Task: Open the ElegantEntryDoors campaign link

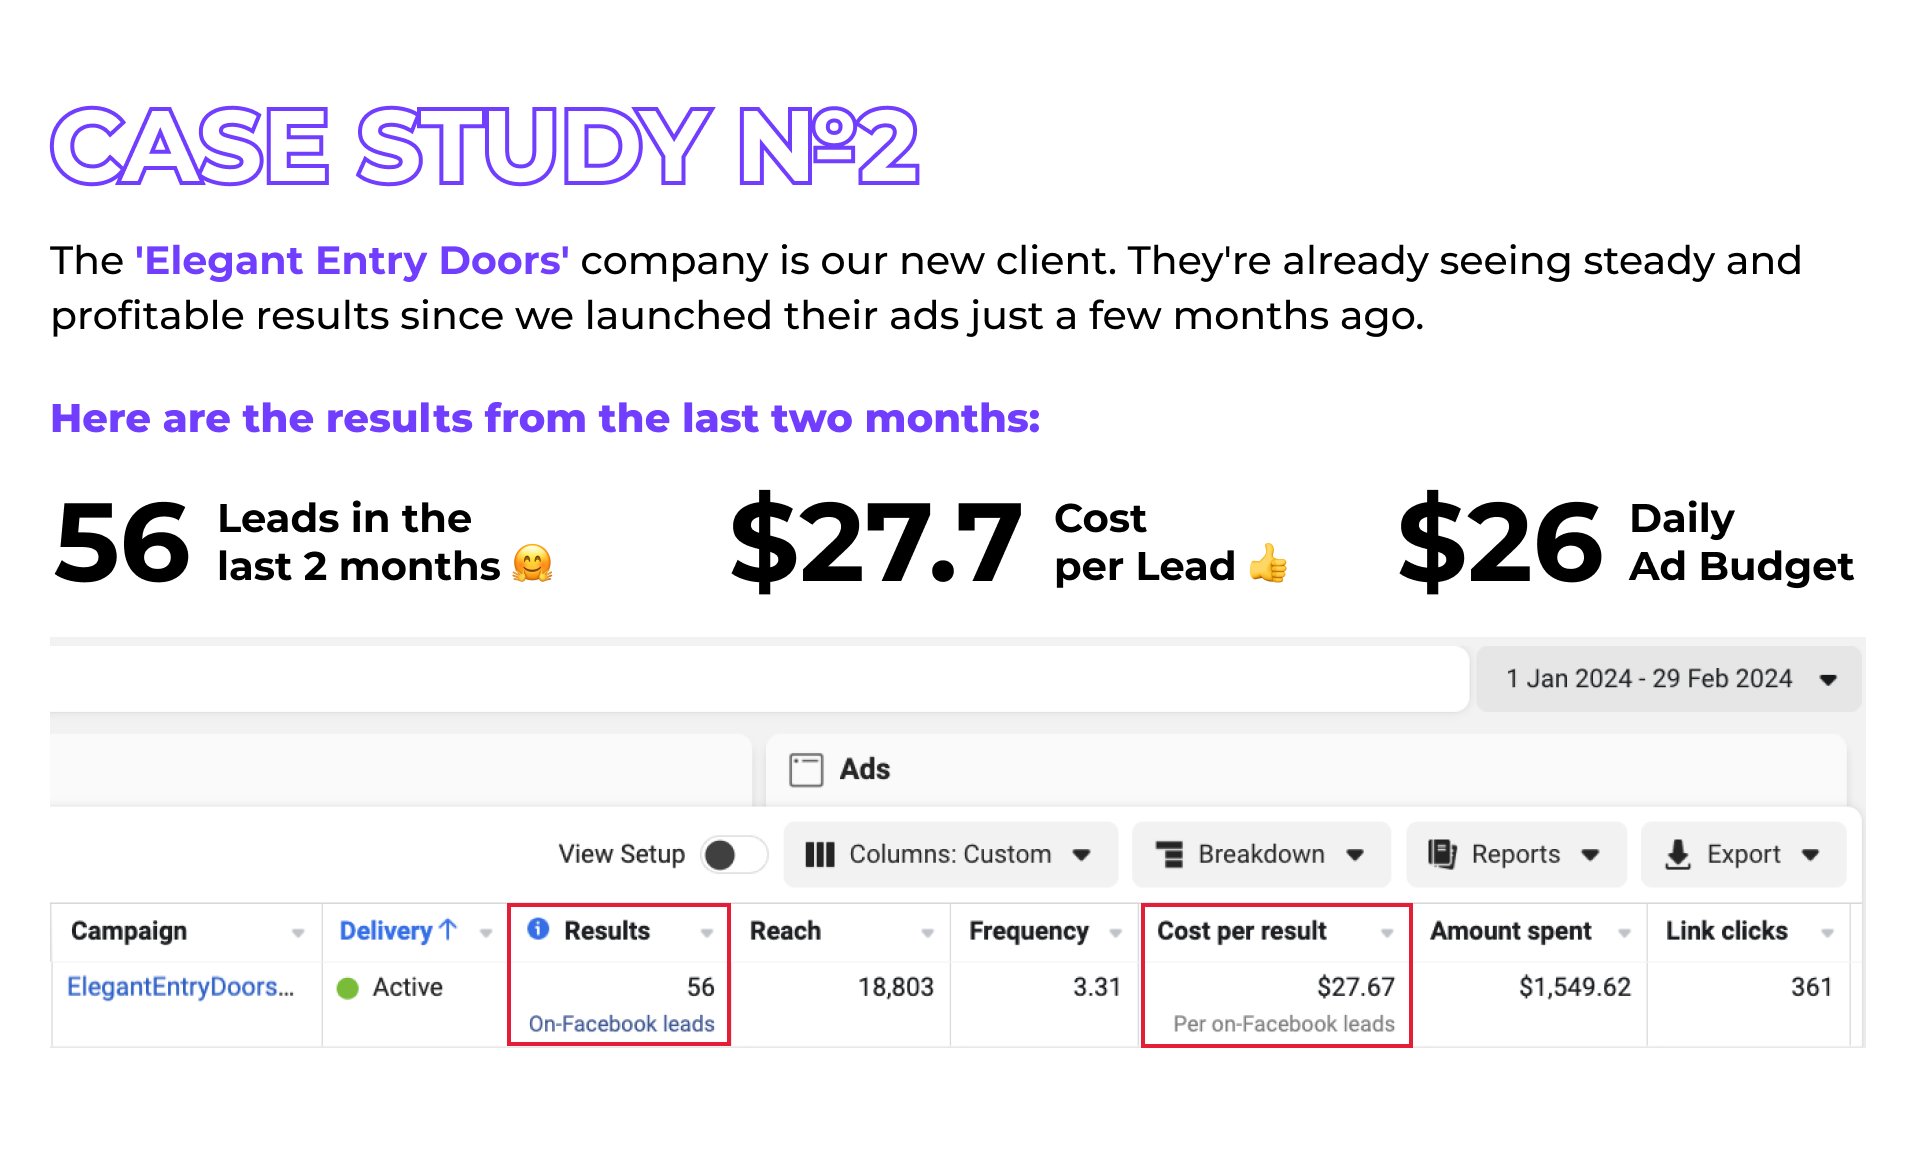Action: [180, 987]
